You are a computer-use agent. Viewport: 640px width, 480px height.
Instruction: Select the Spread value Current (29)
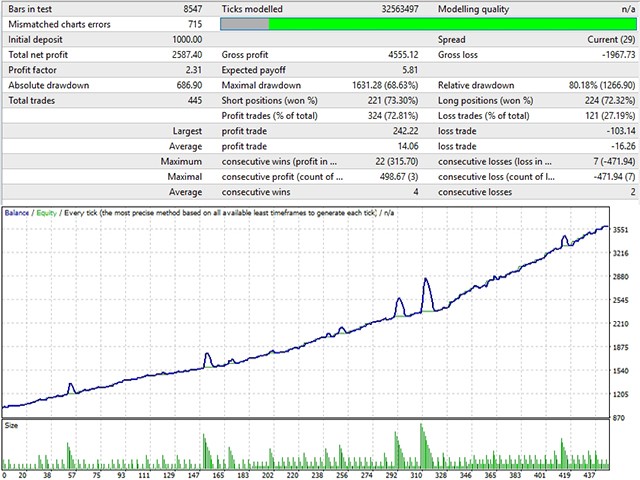click(x=611, y=40)
